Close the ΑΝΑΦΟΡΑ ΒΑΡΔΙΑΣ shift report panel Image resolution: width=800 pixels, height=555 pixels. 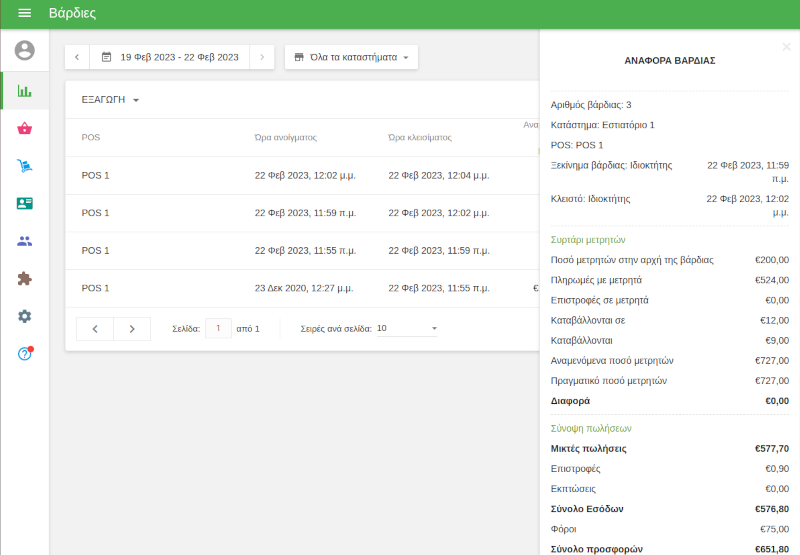(x=786, y=46)
